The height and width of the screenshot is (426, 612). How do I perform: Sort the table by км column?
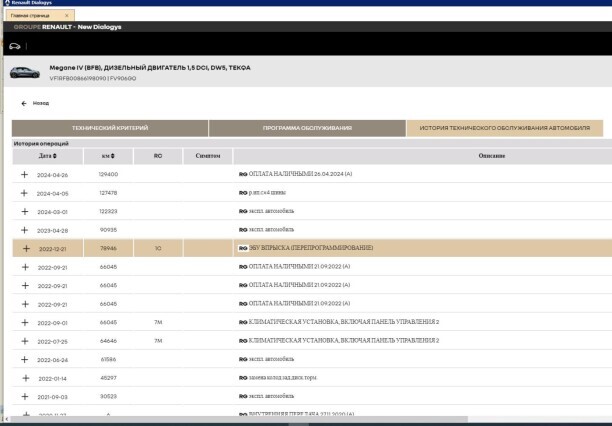pos(108,156)
